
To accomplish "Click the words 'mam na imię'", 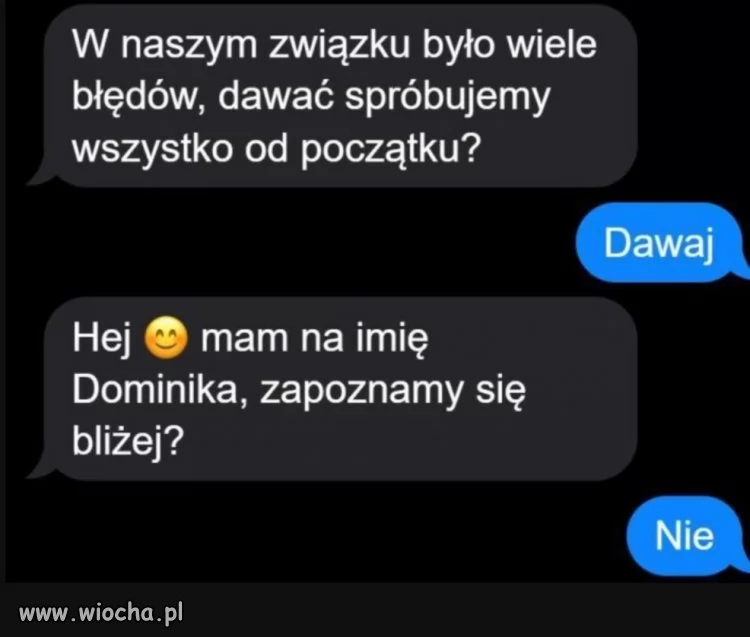I will pos(315,339).
